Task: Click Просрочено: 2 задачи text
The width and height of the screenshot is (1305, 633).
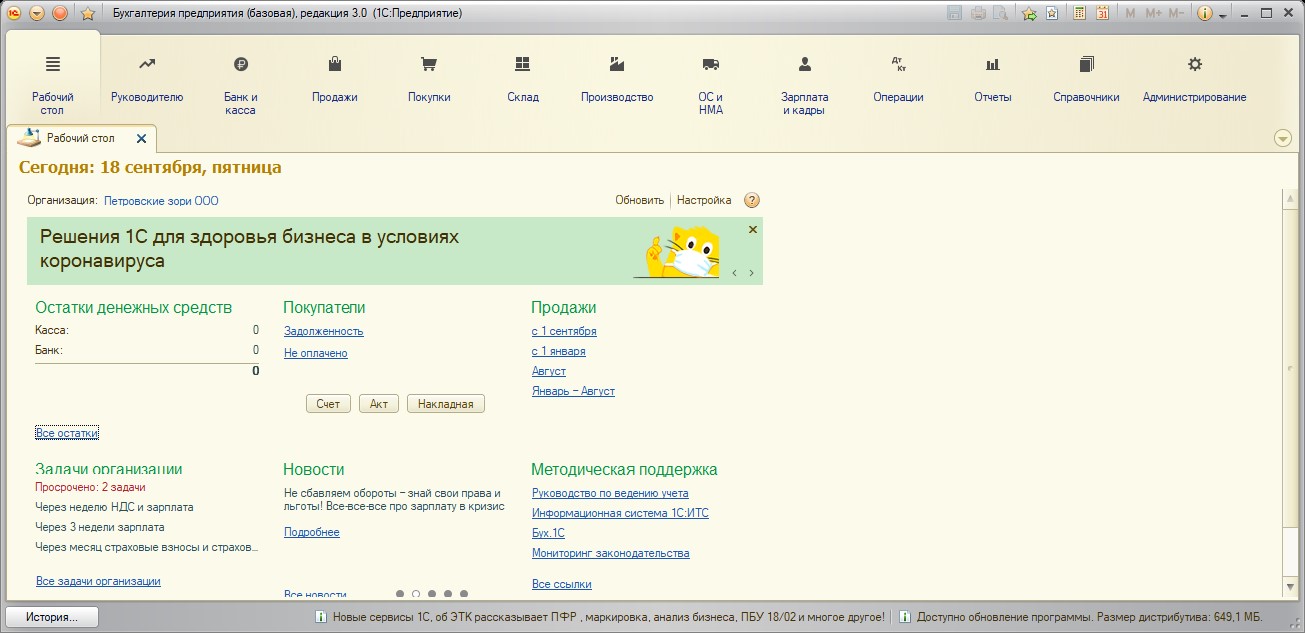Action: [x=90, y=487]
